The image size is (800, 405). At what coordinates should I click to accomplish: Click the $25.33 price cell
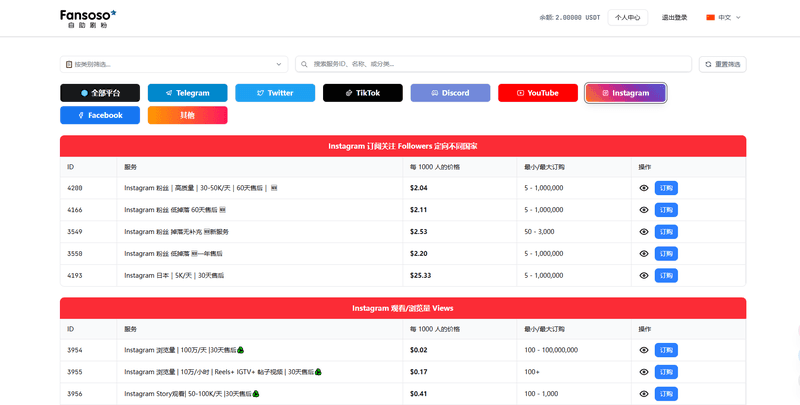(420, 276)
